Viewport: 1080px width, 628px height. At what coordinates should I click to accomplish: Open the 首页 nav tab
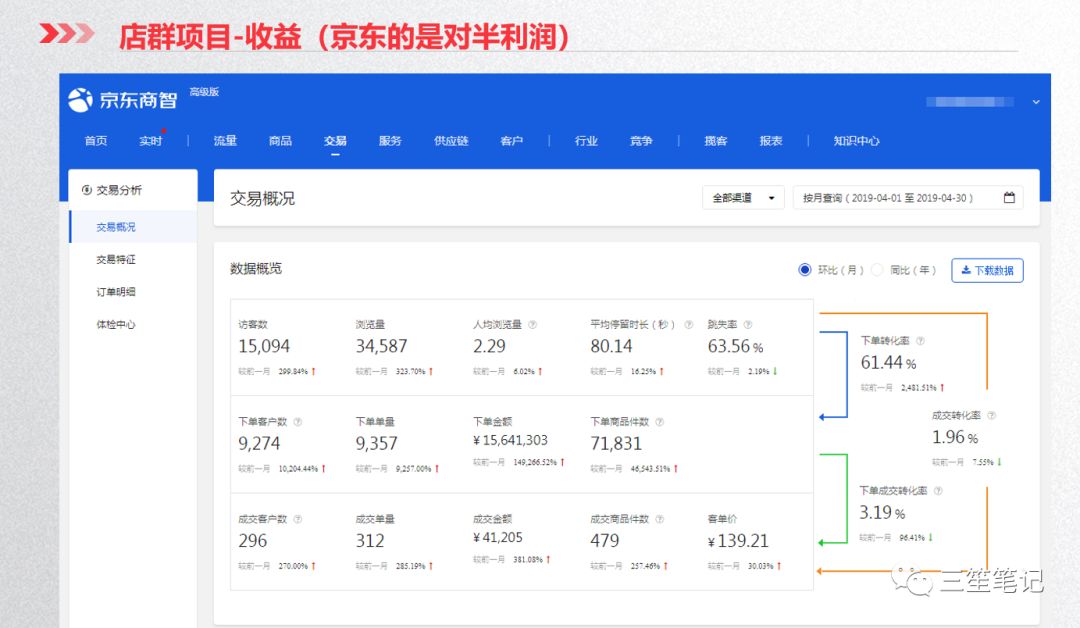(x=96, y=140)
